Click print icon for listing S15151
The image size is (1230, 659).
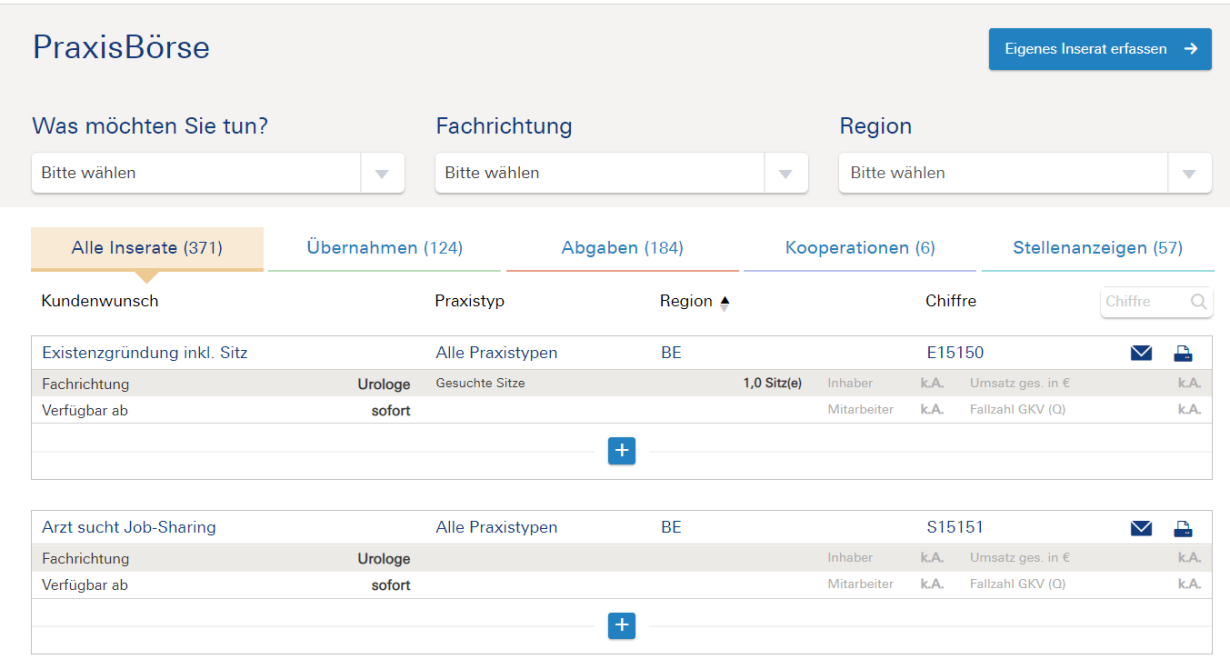(1183, 528)
